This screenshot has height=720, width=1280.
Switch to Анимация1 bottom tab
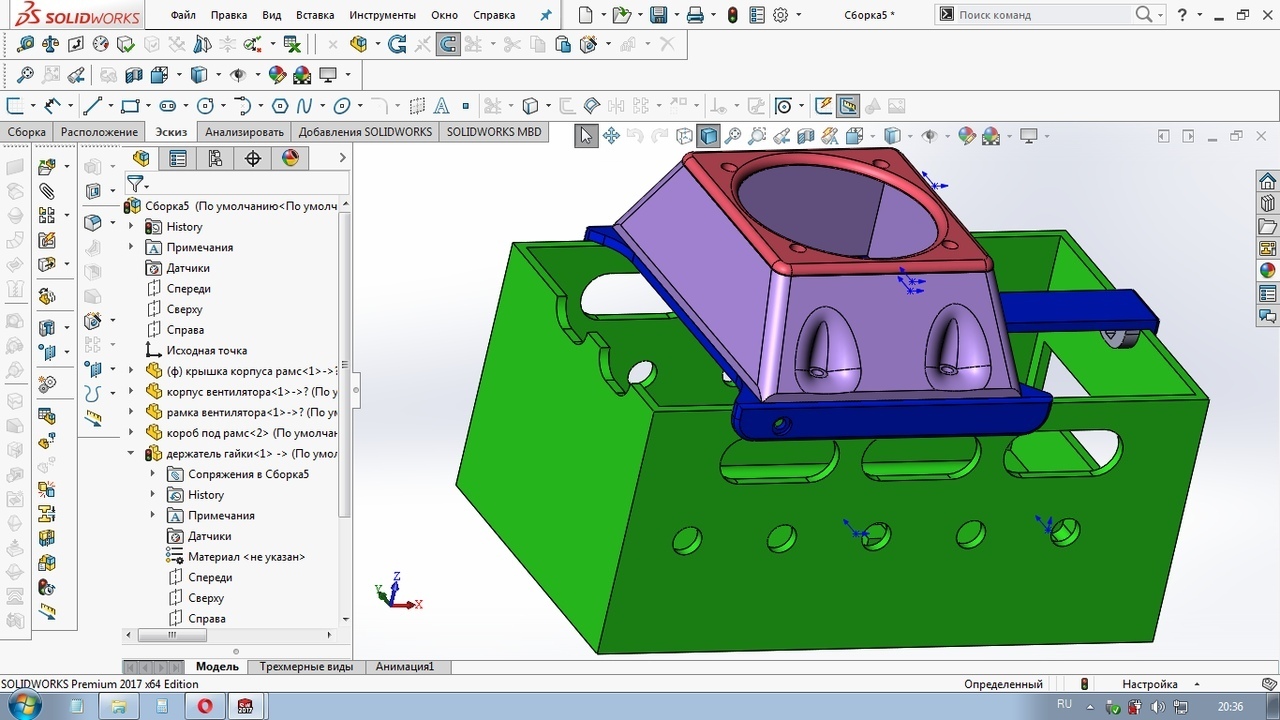(405, 666)
